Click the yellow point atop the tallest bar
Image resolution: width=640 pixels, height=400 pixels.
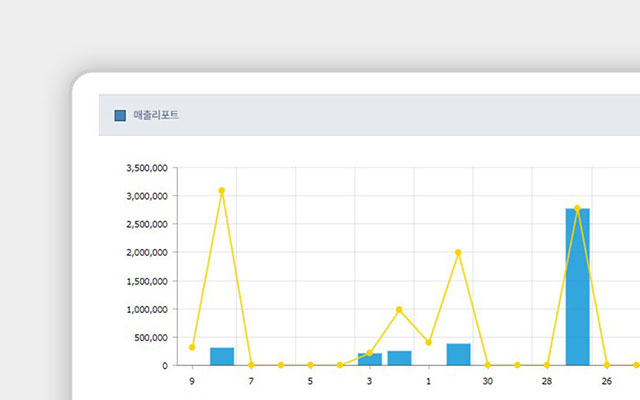pos(577,208)
